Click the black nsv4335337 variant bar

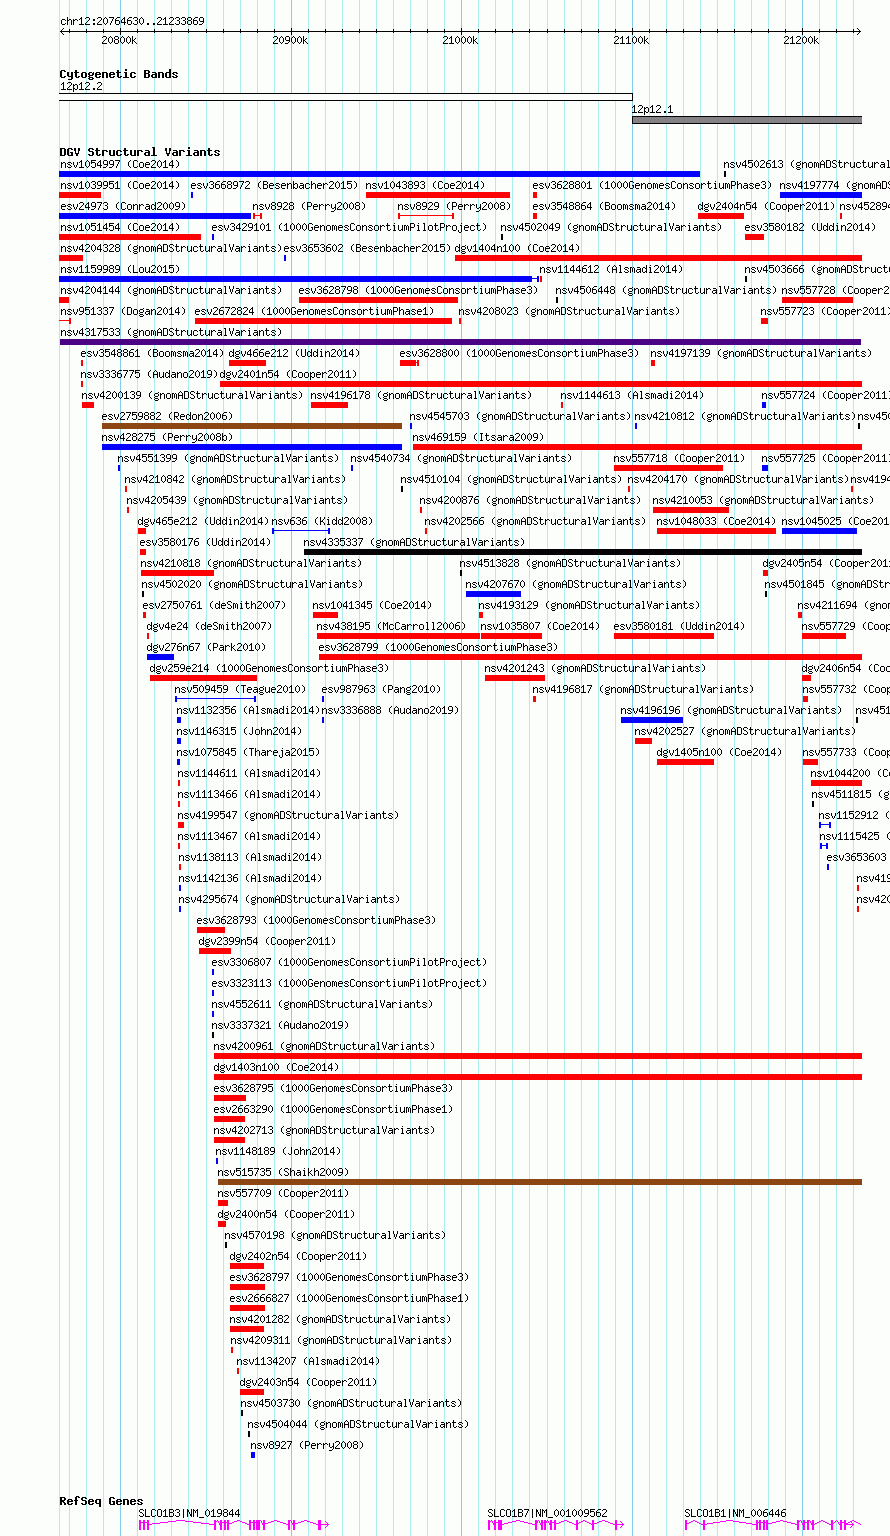click(x=582, y=552)
